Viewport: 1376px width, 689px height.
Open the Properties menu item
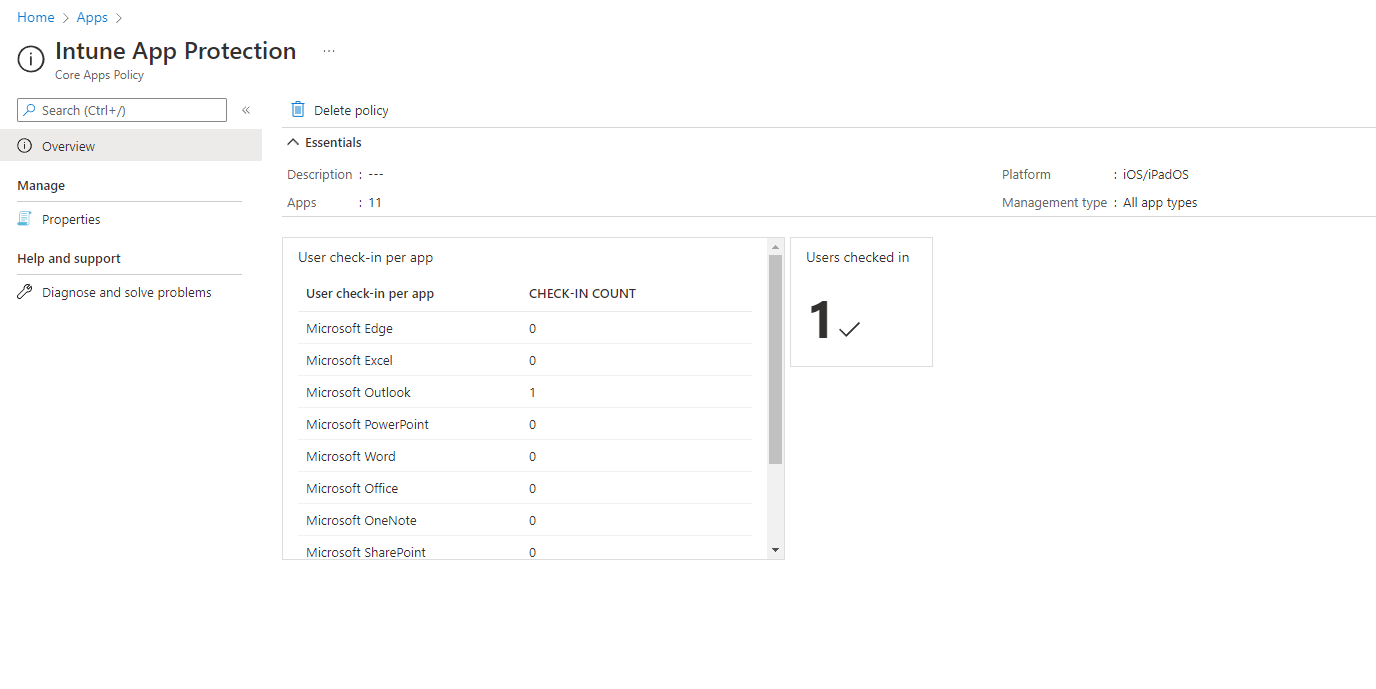click(71, 219)
